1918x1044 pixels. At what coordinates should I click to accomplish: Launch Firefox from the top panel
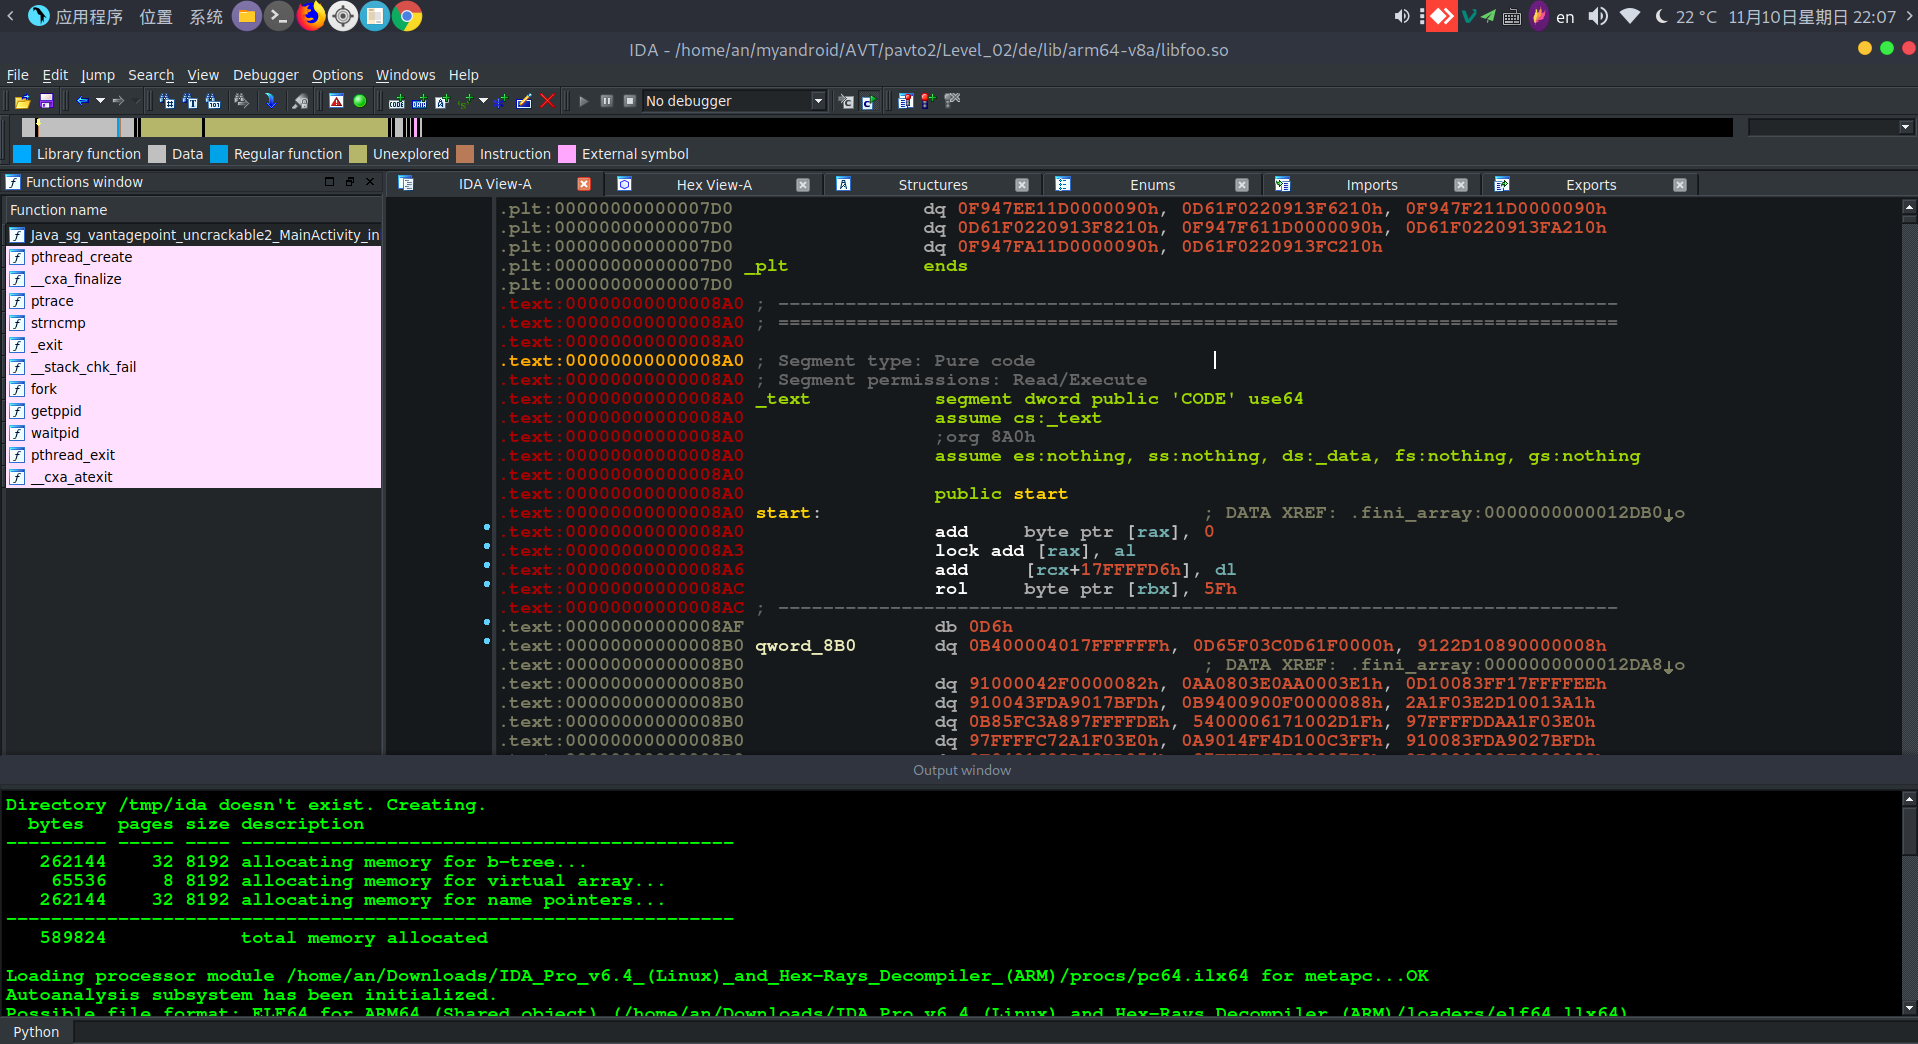click(x=311, y=16)
